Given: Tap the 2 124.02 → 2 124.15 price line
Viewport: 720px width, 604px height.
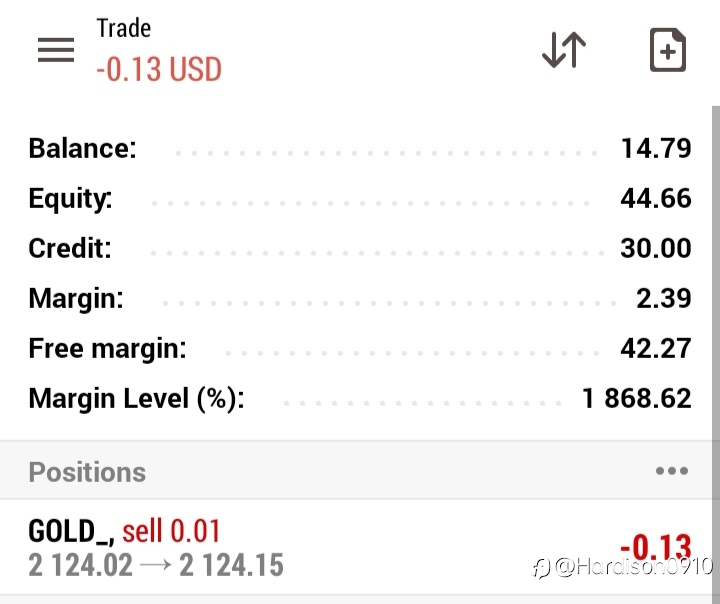Looking at the screenshot, I should 156,565.
